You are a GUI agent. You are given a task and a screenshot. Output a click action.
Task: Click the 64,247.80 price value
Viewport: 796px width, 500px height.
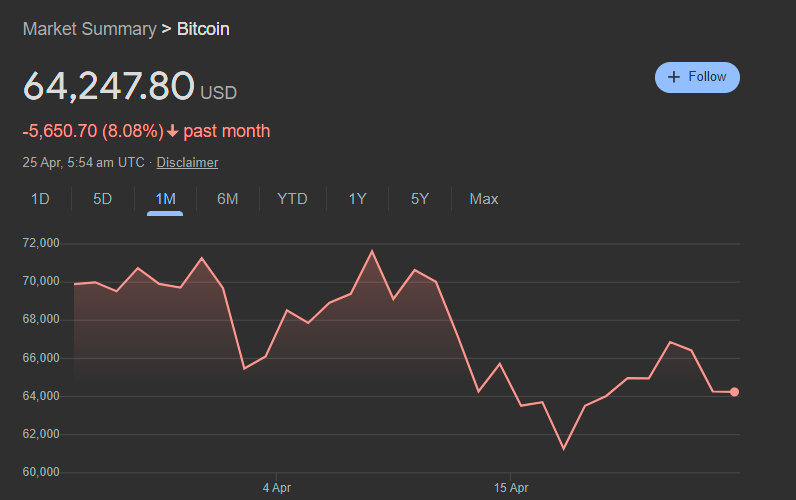pyautogui.click(x=109, y=85)
